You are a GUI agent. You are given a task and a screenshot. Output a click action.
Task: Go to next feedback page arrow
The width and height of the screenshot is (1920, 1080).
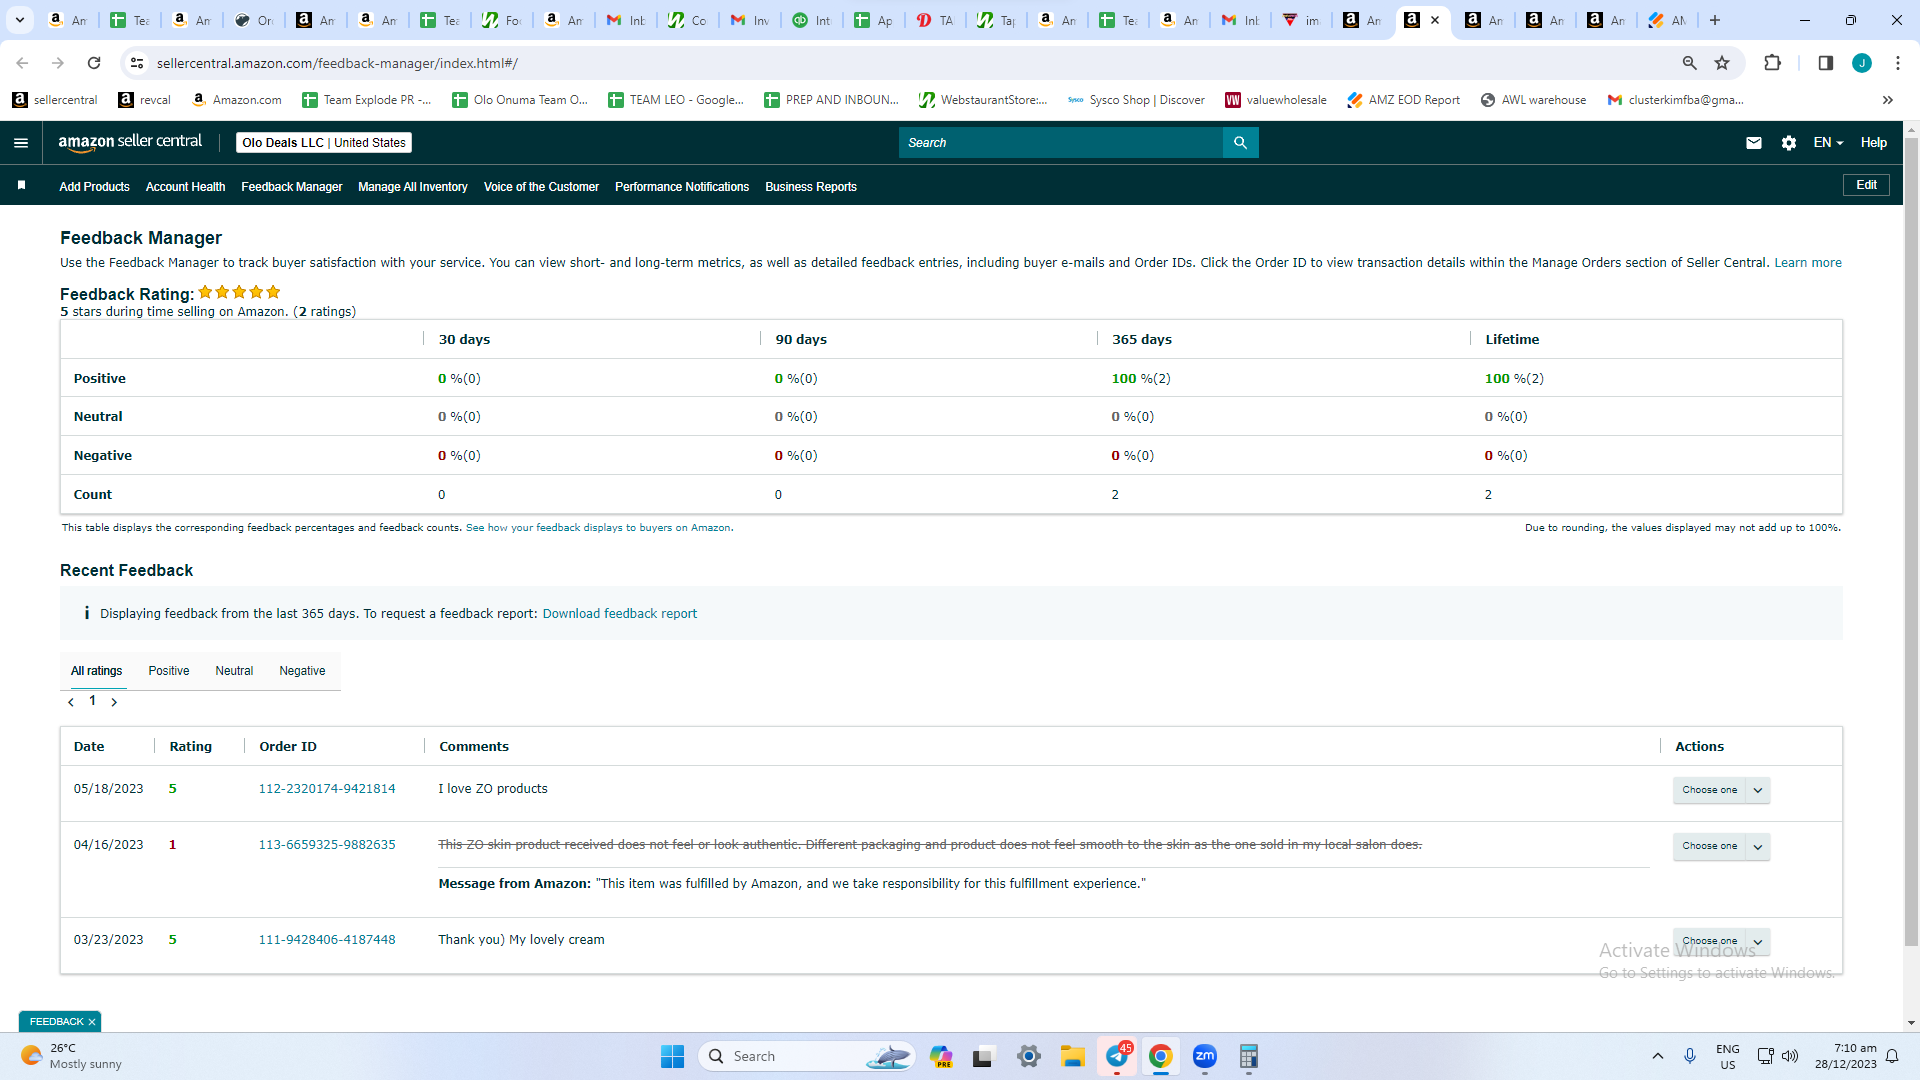[x=114, y=702]
